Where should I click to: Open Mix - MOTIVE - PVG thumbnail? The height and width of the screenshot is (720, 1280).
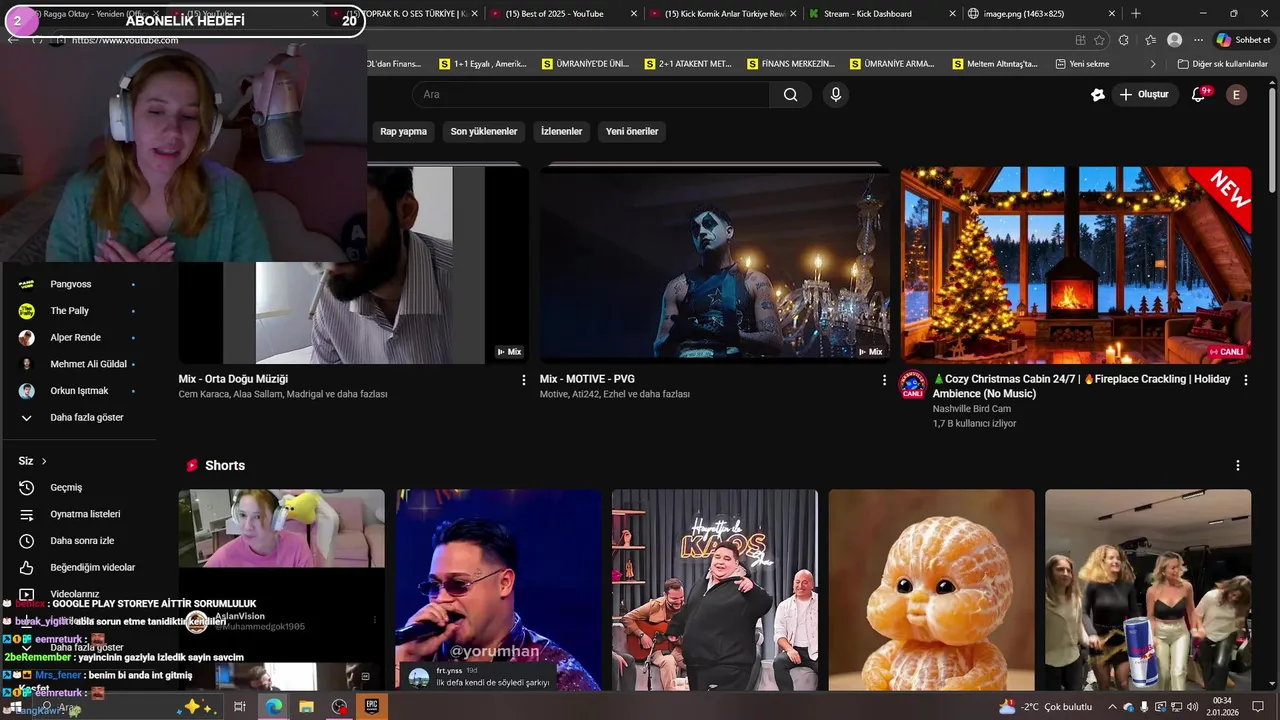[x=714, y=264]
